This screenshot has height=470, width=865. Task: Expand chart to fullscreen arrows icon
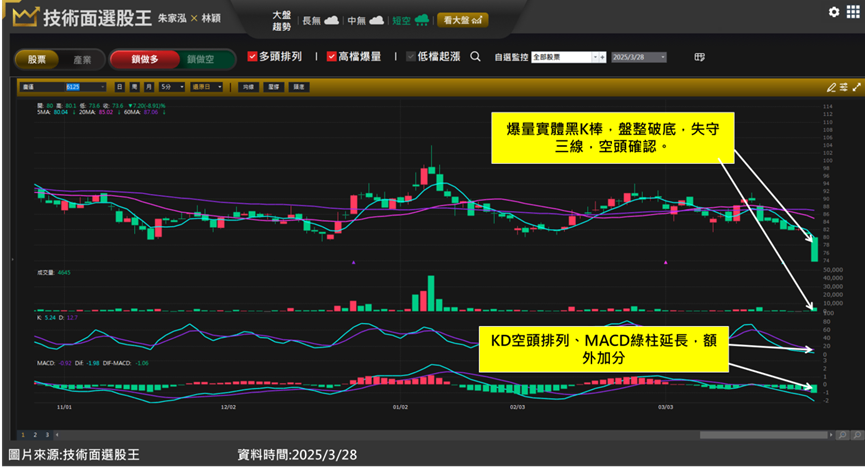pyautogui.click(x=856, y=87)
